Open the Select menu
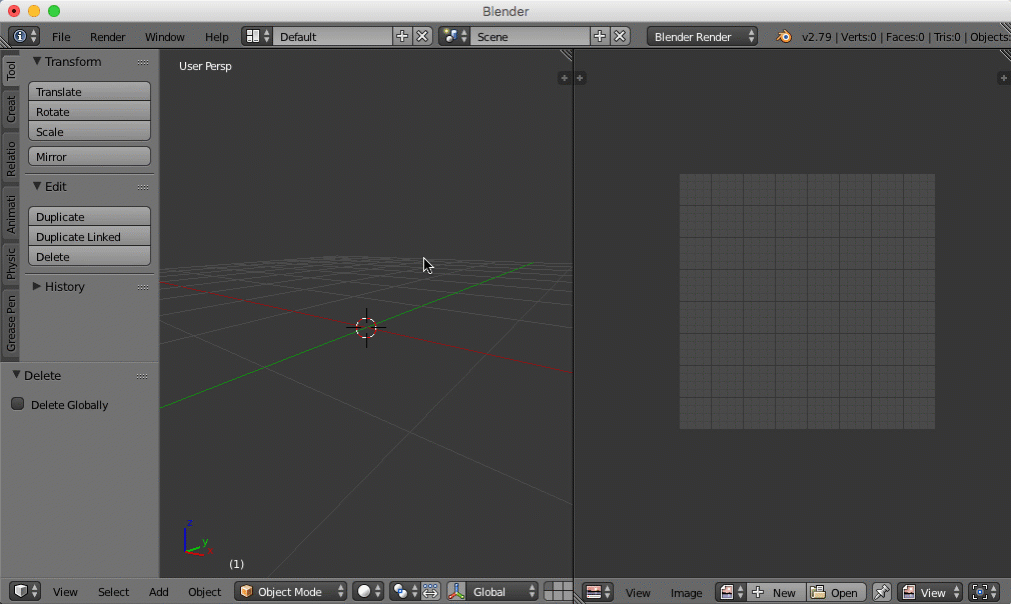Screen dimensions: 1011x604 (x=113, y=592)
